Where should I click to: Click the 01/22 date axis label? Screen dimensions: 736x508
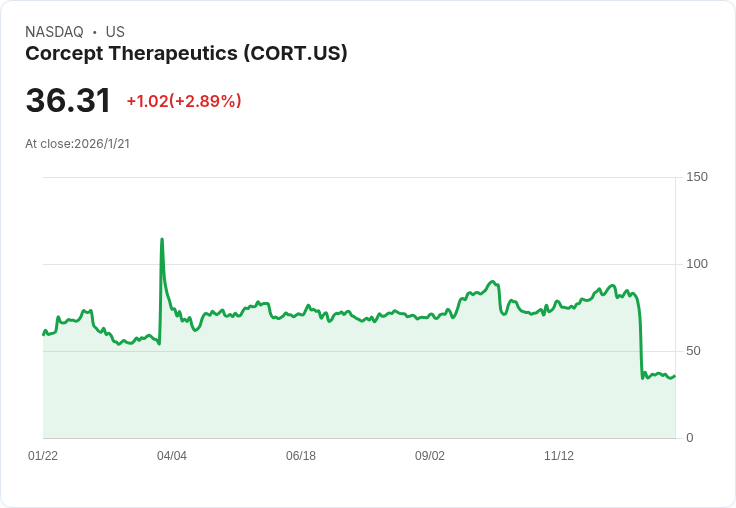[x=43, y=456]
